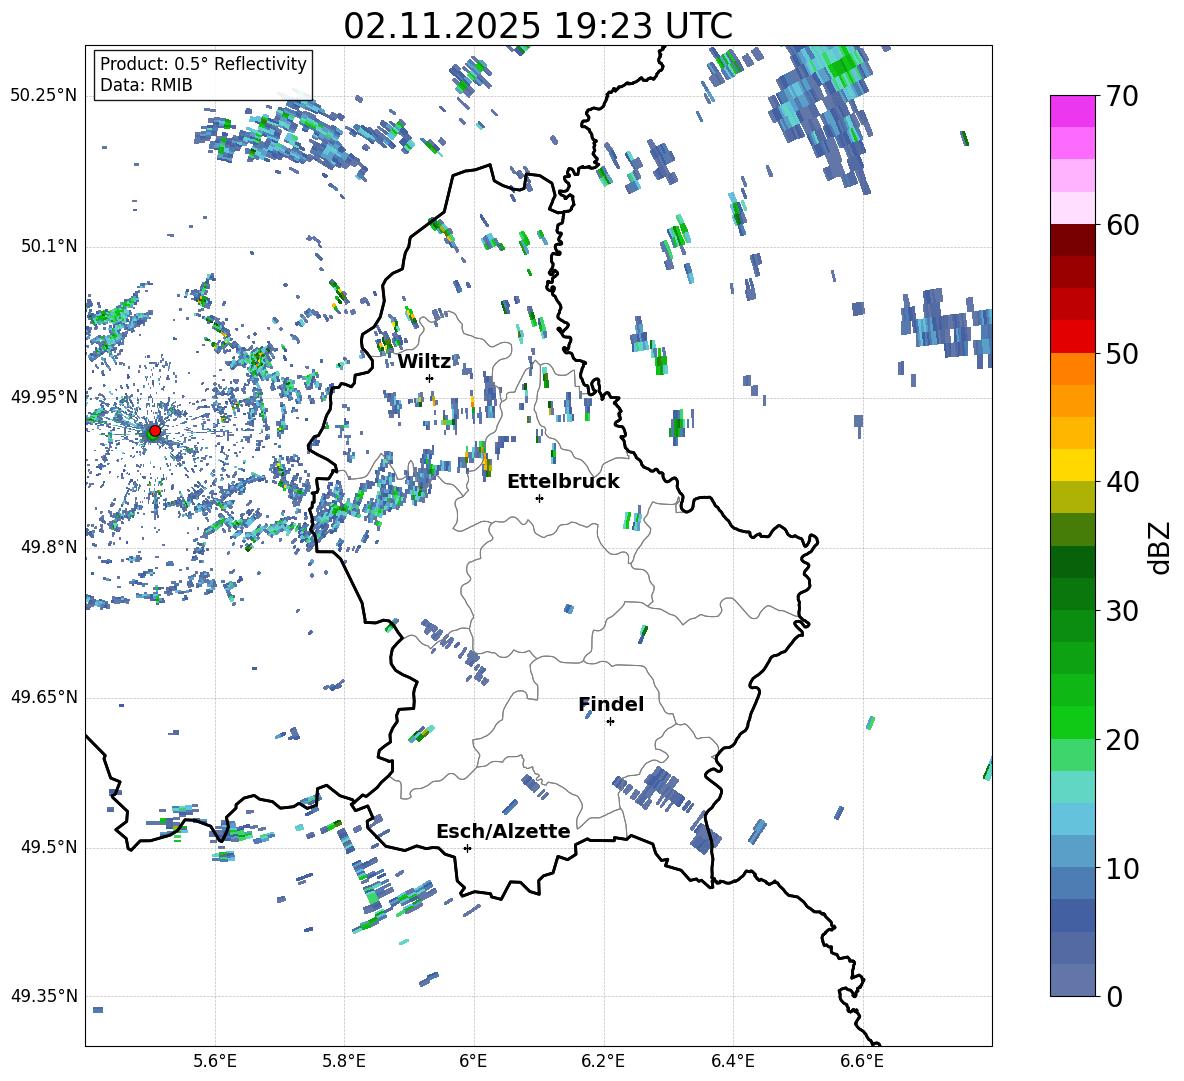
Task: Click the Wiltz city label
Action: coord(424,362)
